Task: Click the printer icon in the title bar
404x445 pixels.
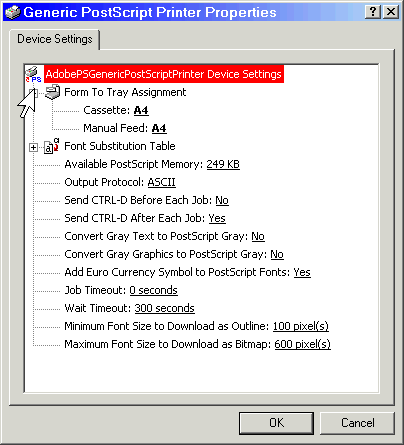Action: pyautogui.click(x=13, y=12)
